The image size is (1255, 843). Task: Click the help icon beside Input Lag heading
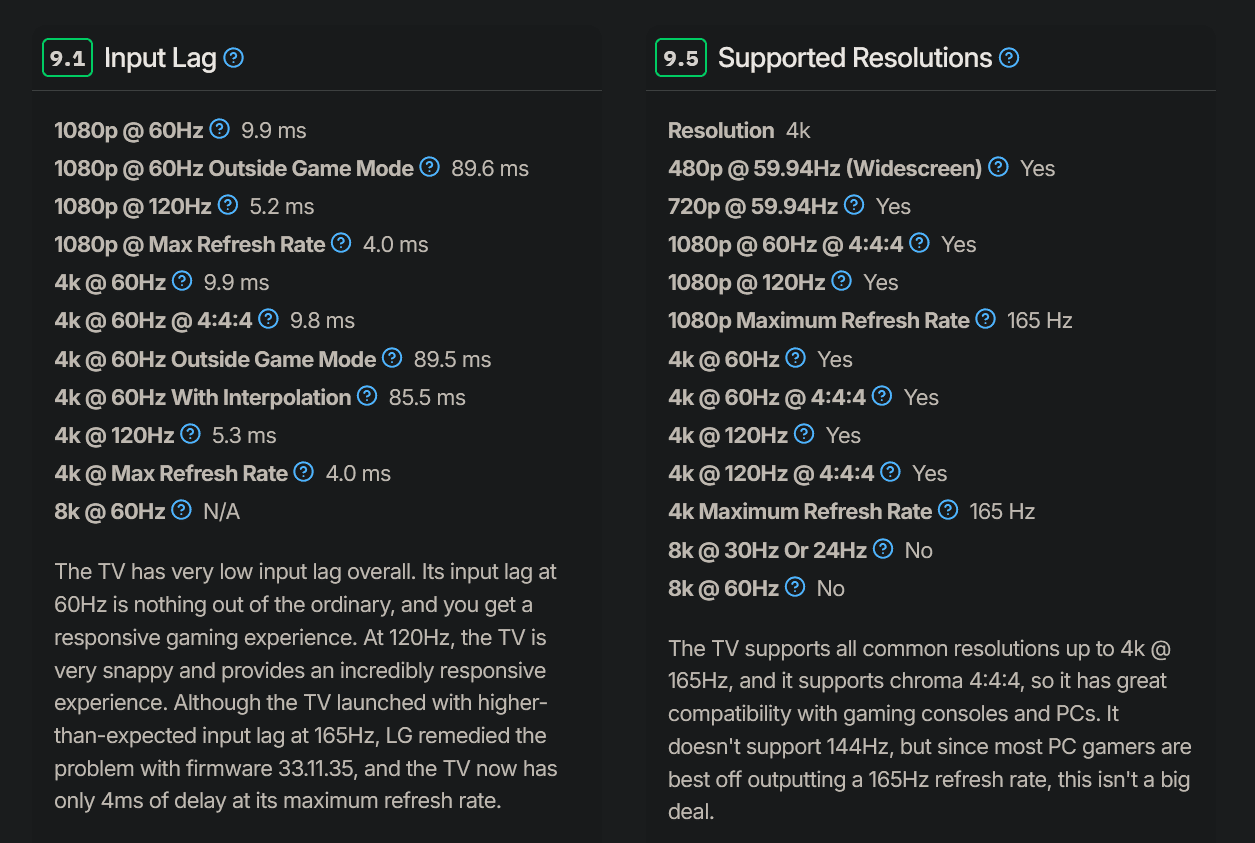pyautogui.click(x=234, y=58)
